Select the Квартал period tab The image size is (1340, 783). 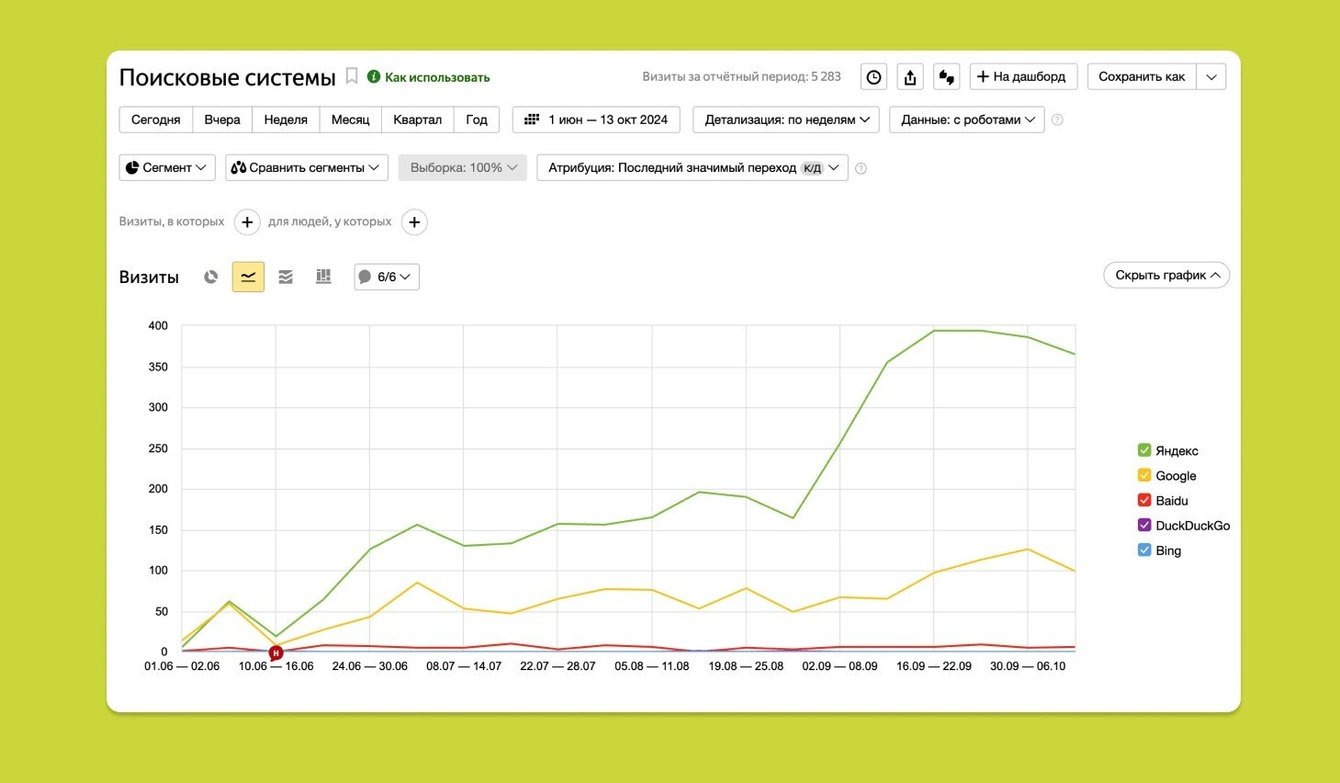[x=417, y=120]
